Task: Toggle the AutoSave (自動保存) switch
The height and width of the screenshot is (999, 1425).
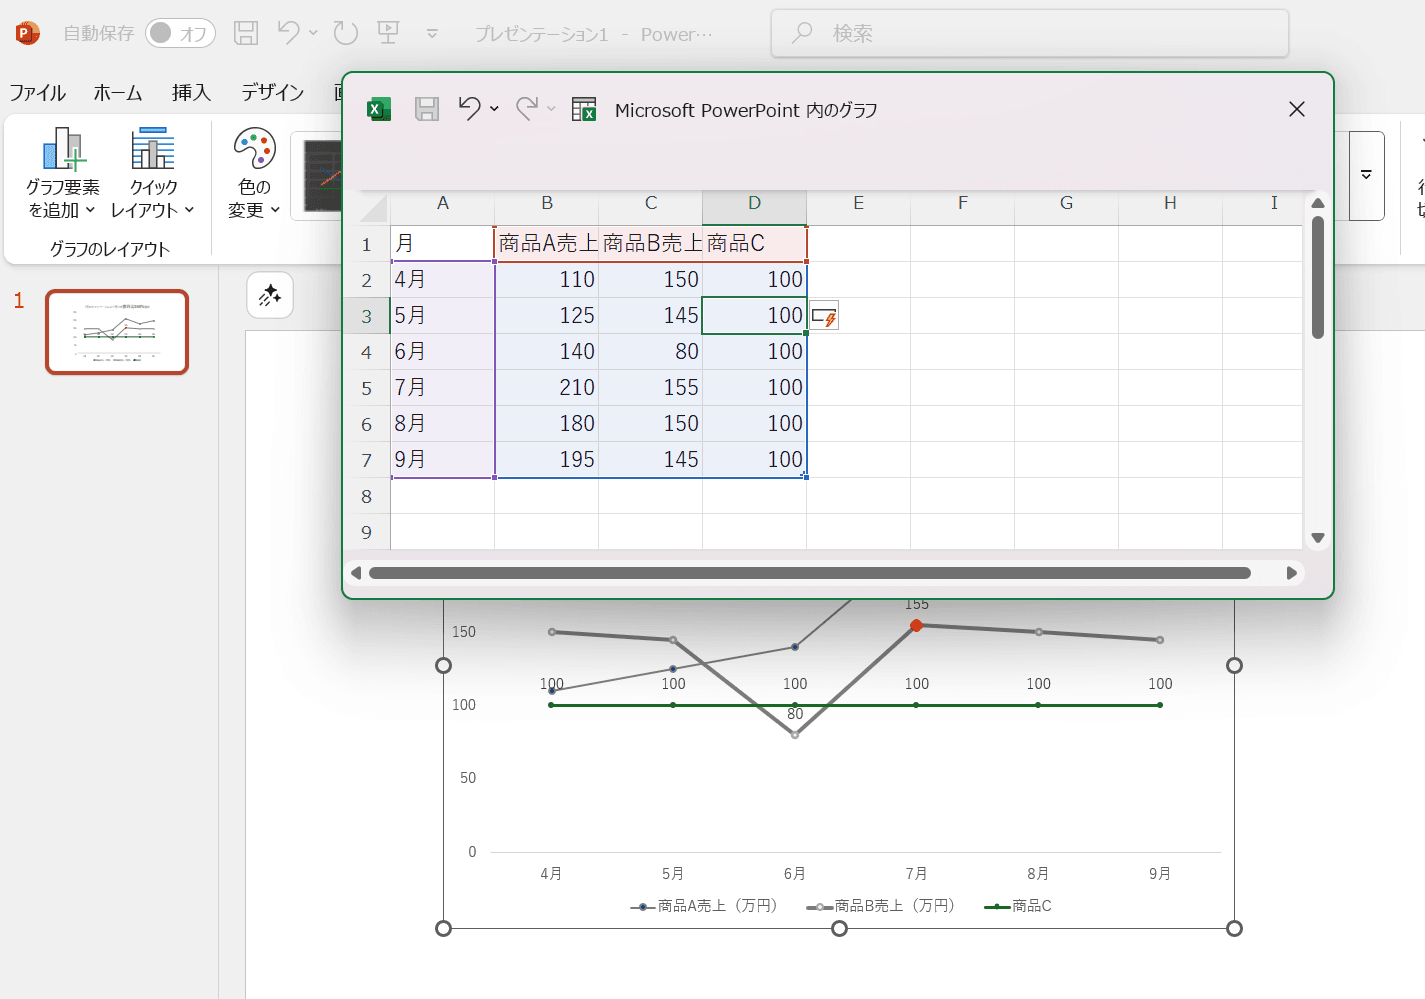Action: pyautogui.click(x=180, y=33)
